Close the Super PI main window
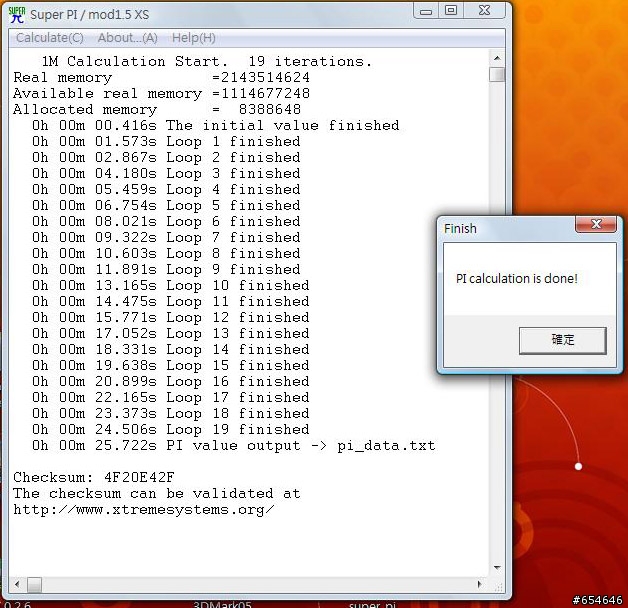 [x=484, y=11]
